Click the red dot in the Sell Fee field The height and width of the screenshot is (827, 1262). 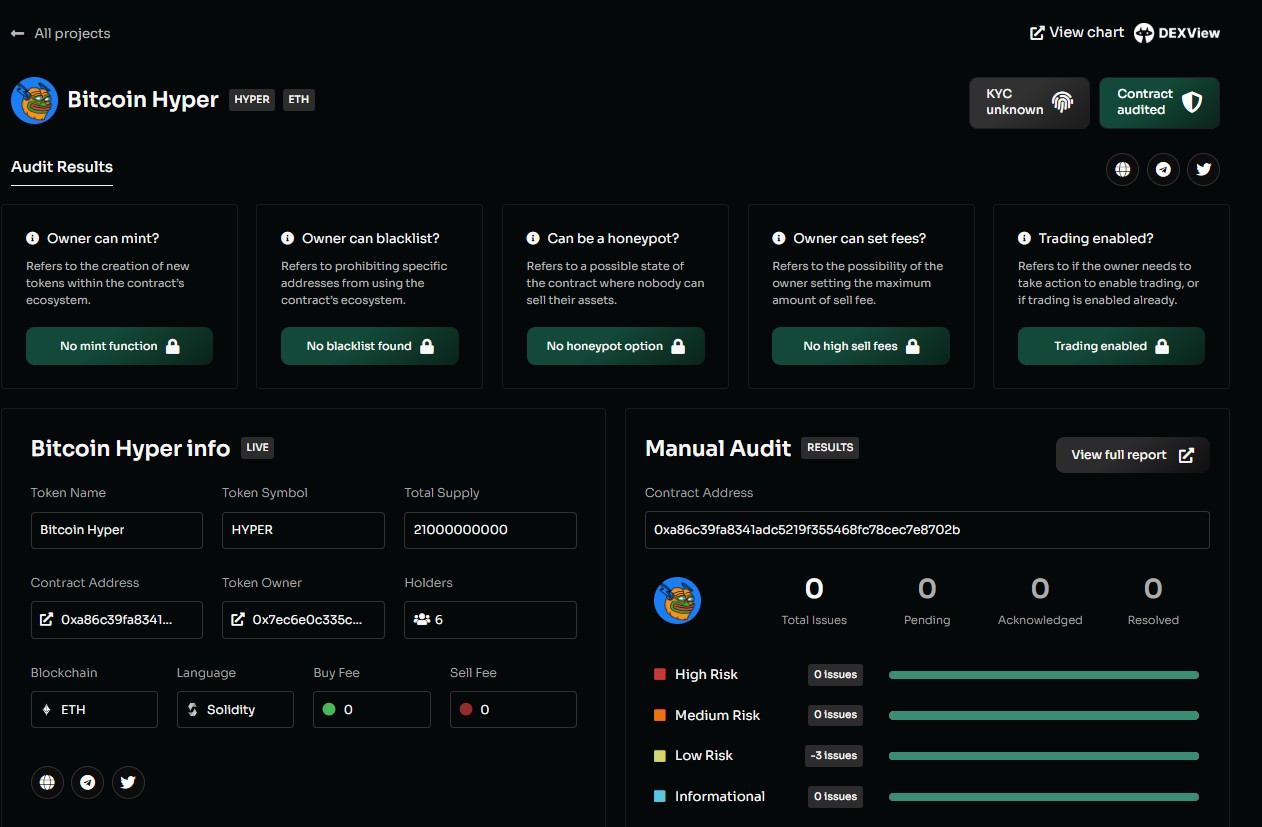(466, 710)
